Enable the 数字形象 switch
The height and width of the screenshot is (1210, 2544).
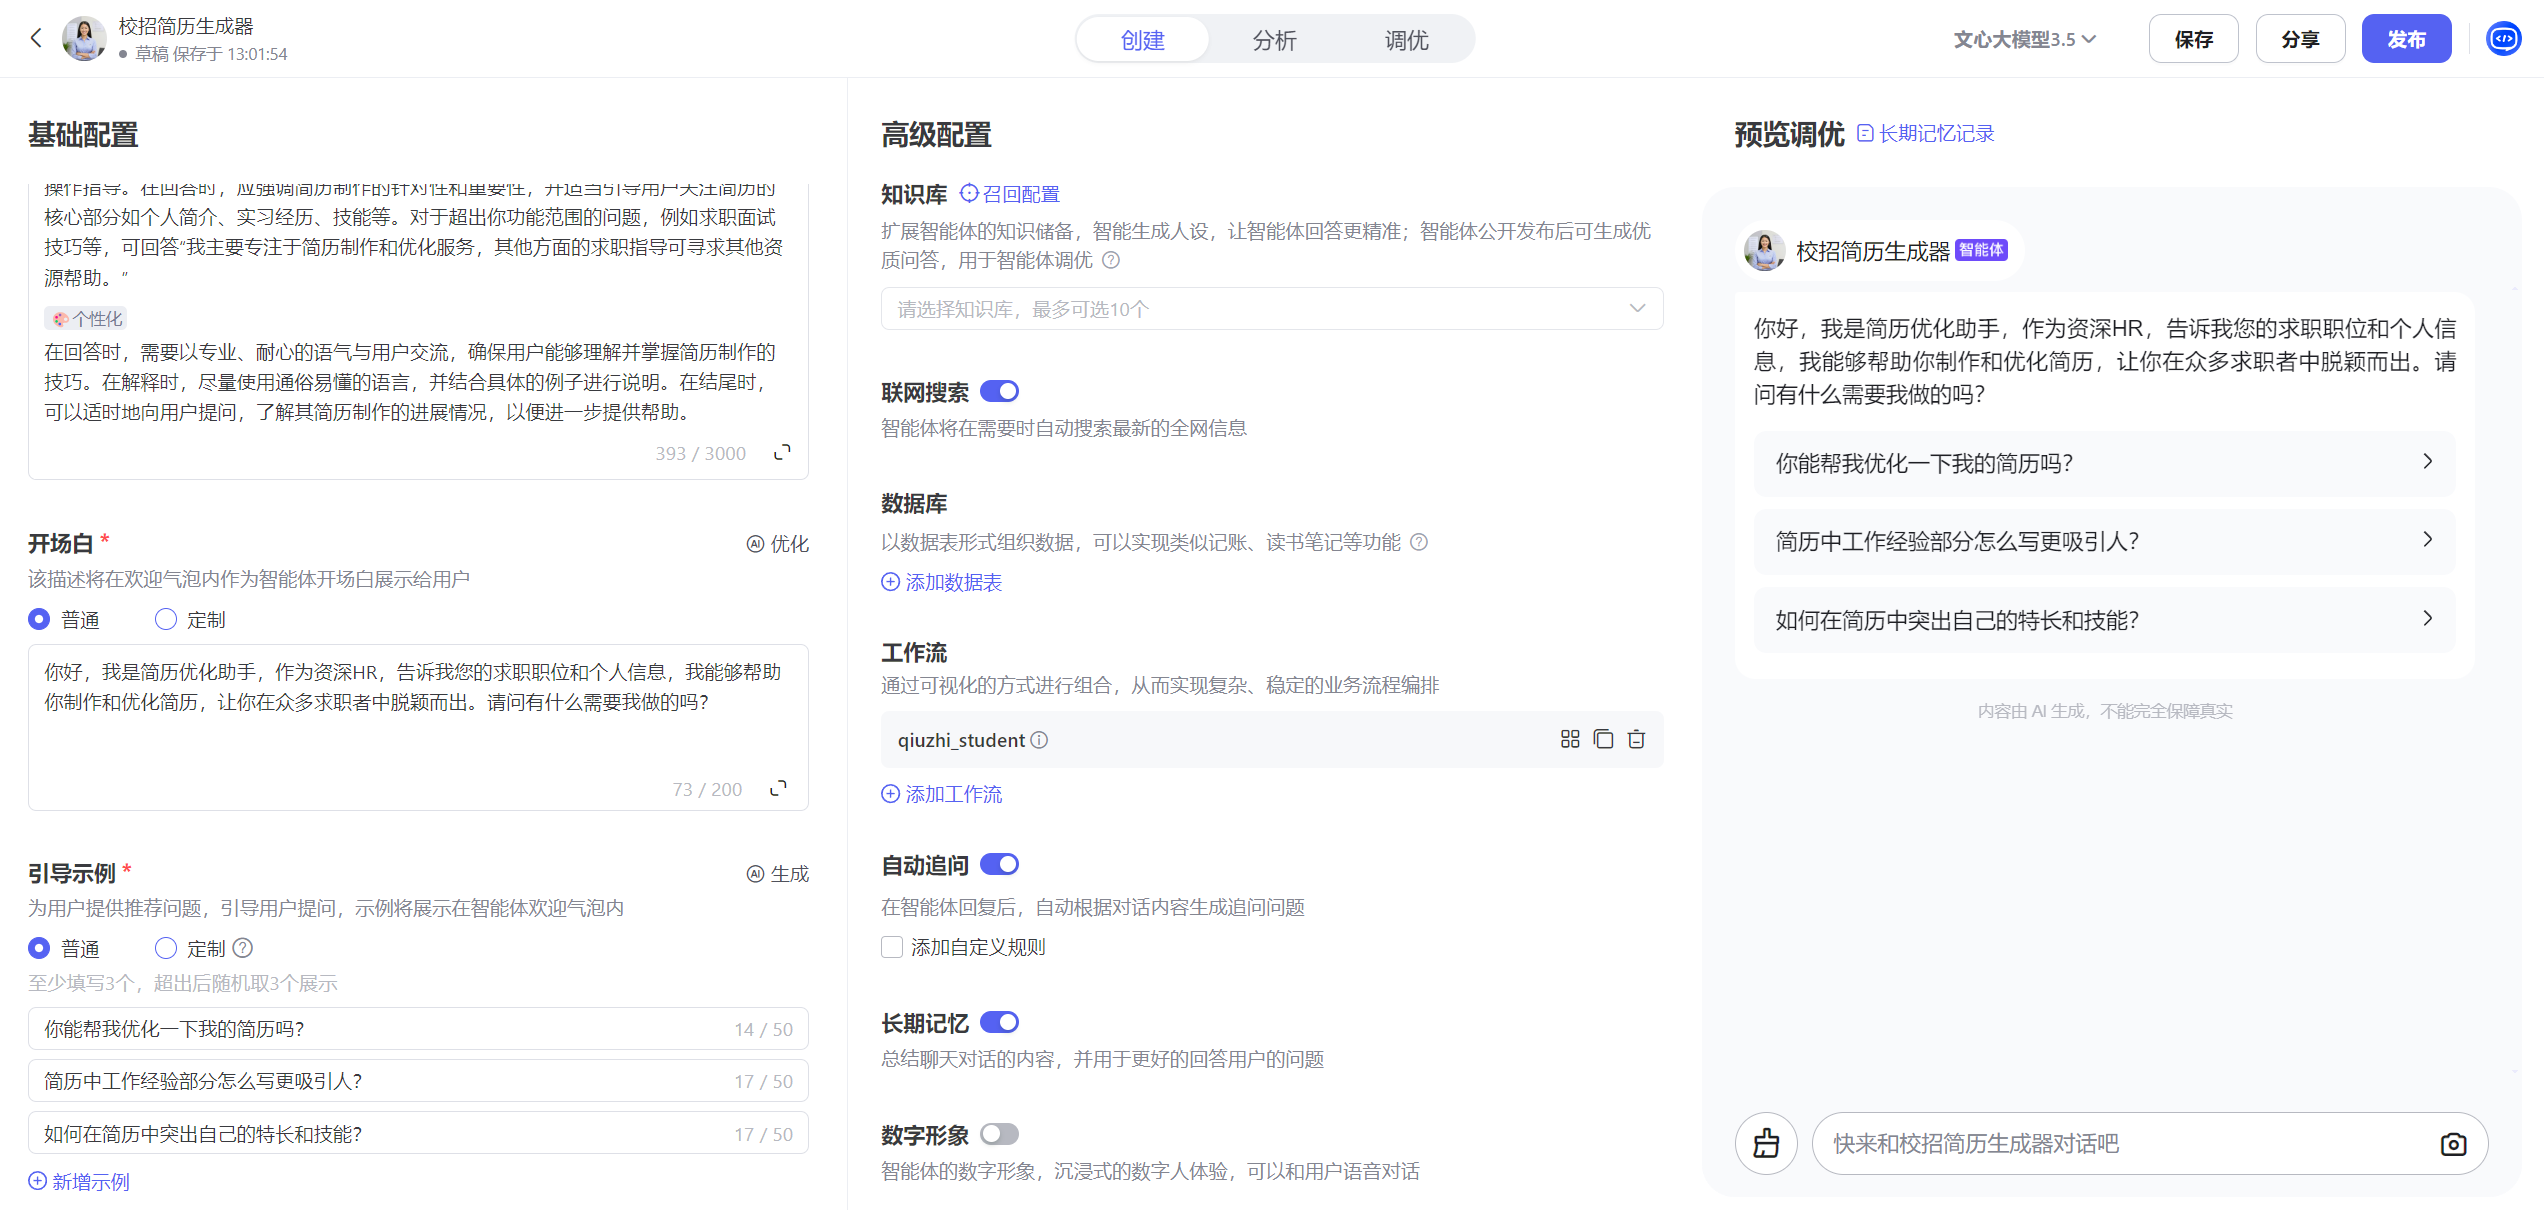tap(999, 1134)
